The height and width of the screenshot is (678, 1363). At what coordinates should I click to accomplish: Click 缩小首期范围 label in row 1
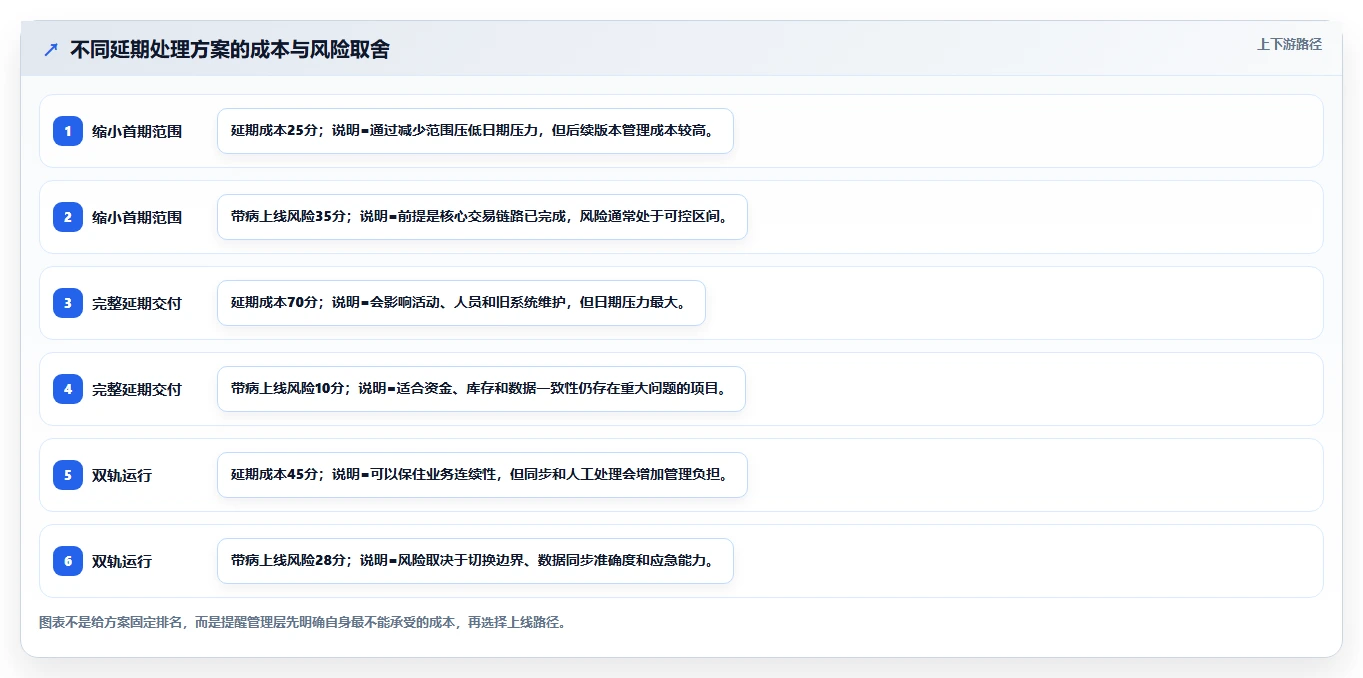pyautogui.click(x=137, y=131)
